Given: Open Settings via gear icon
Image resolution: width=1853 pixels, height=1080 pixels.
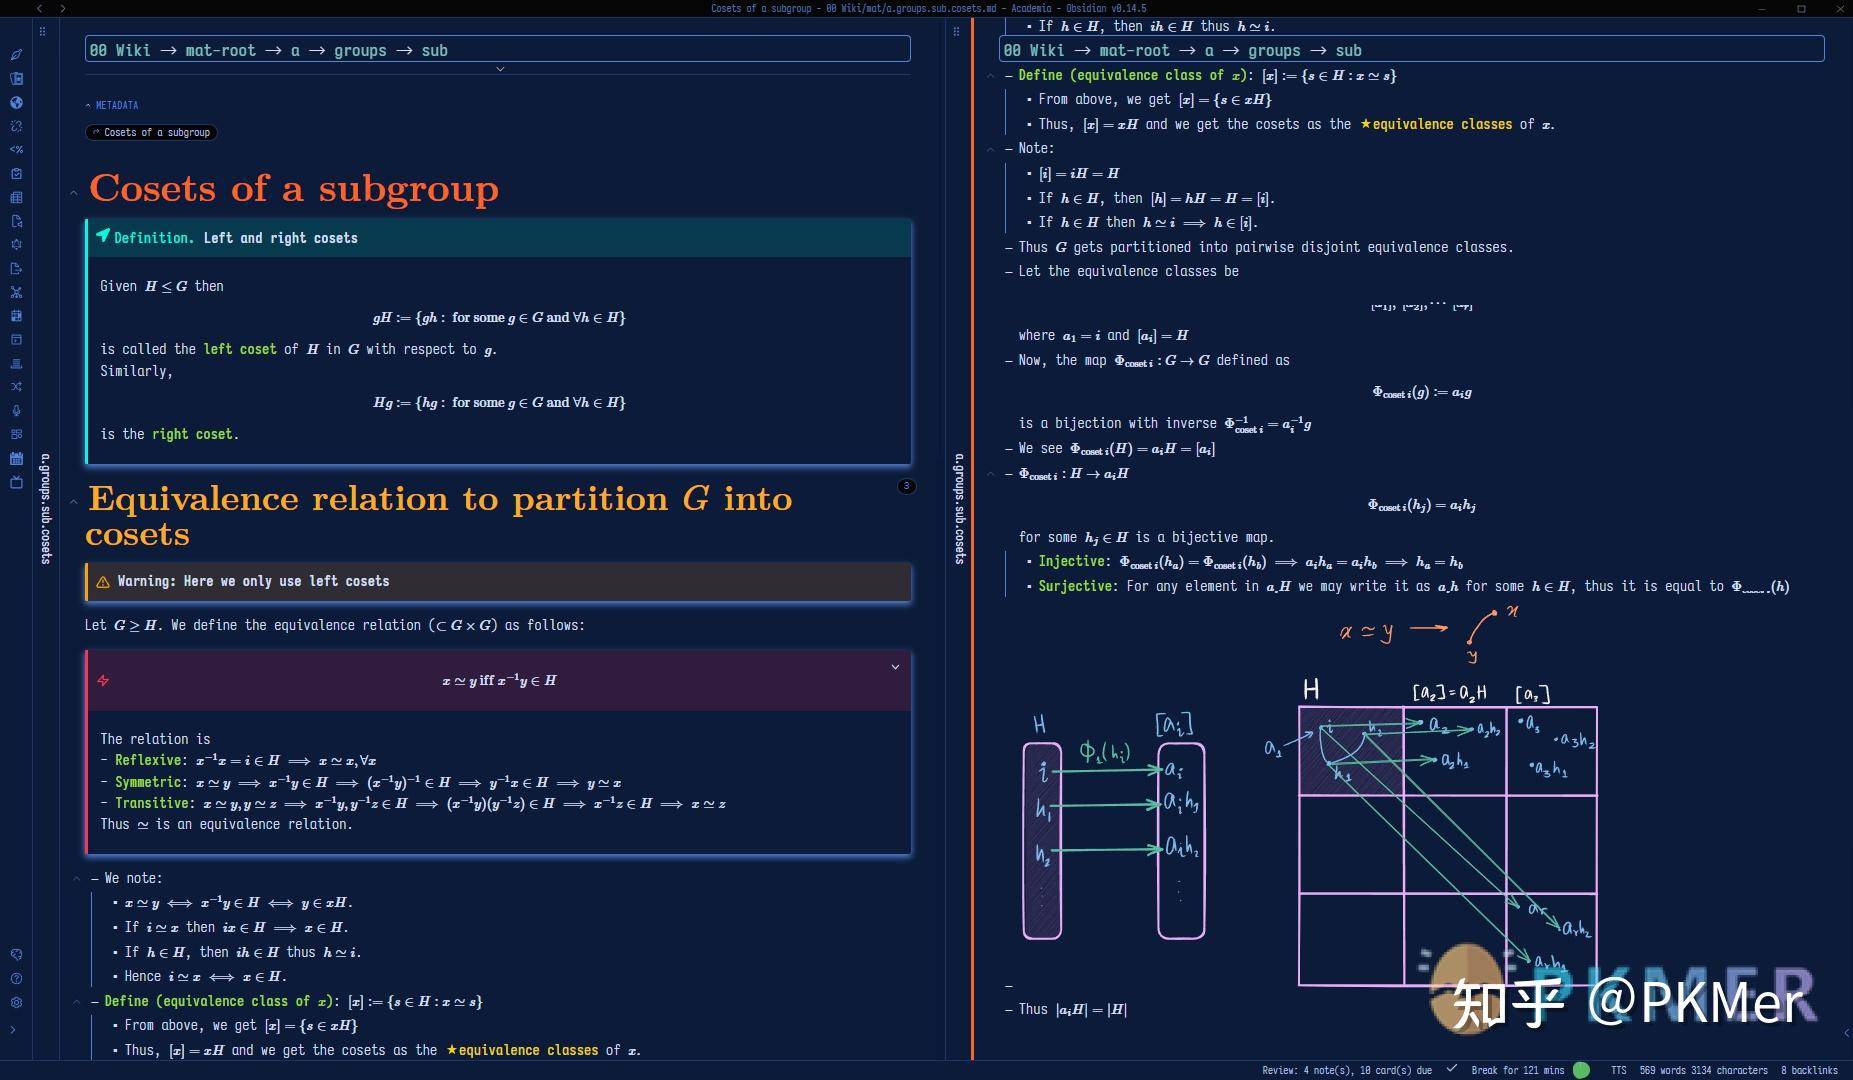Looking at the screenshot, I should [16, 1002].
